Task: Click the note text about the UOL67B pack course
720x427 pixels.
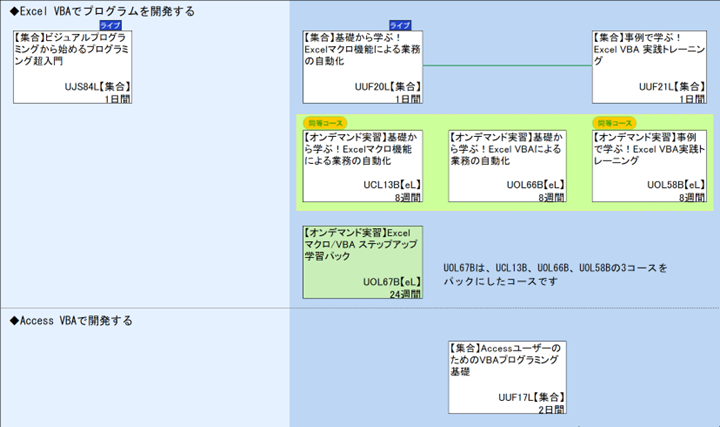Action: point(555,274)
